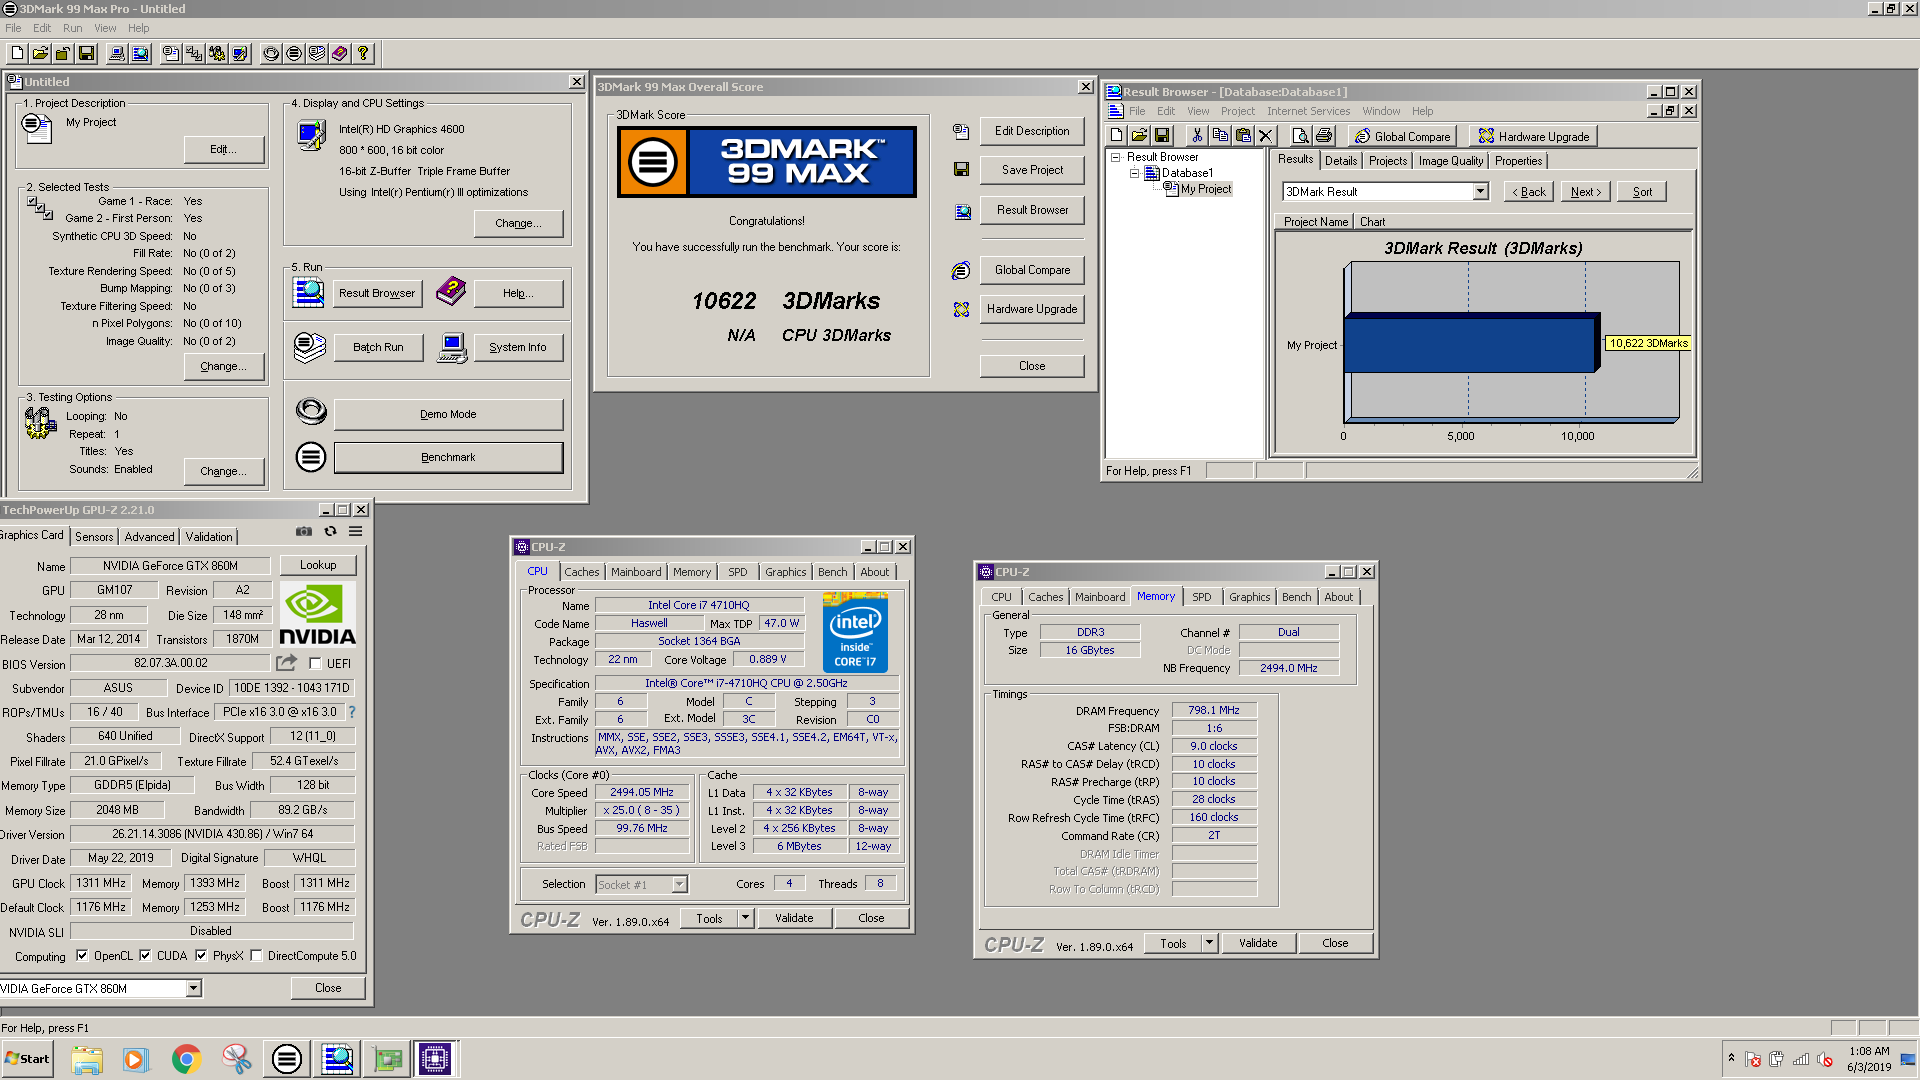Click the Sort button in Result Browser
The image size is (1920, 1080).
1642,192
